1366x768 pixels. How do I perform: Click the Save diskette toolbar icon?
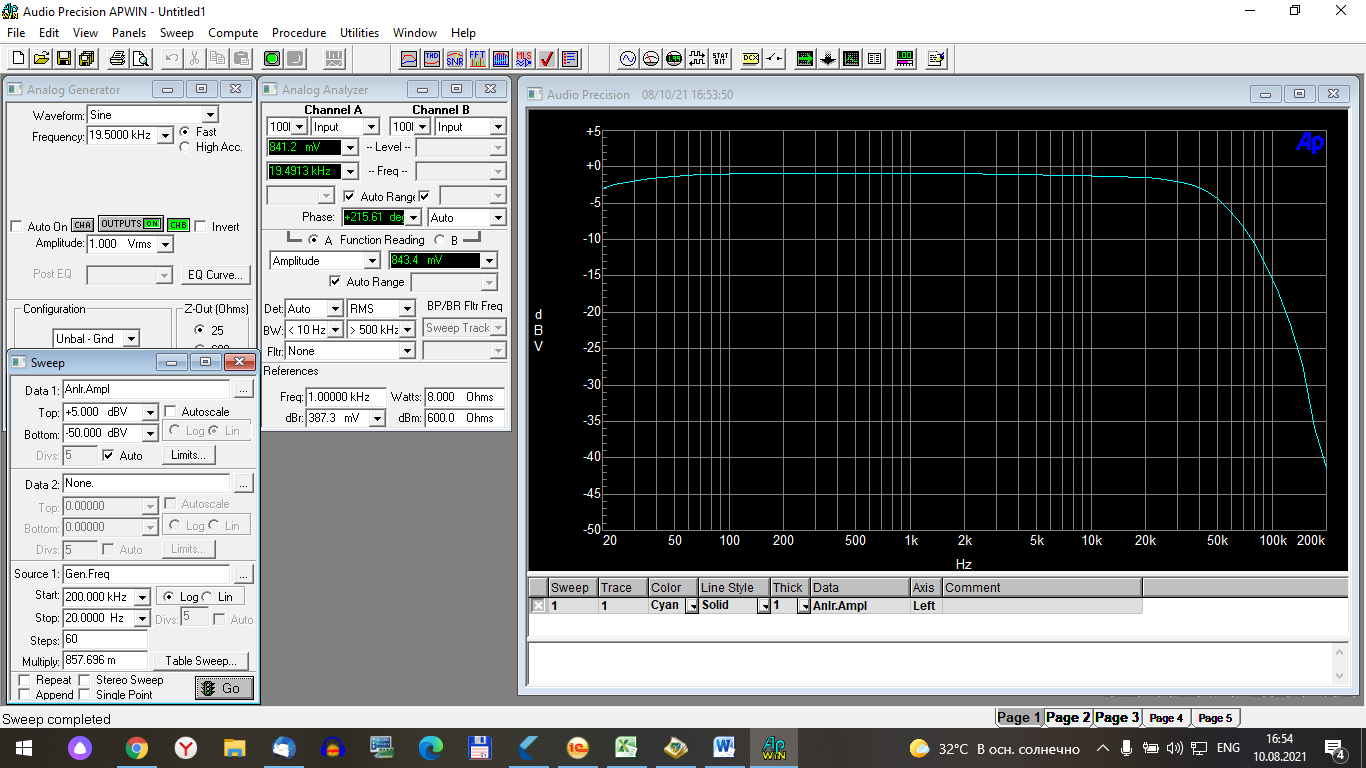point(63,59)
